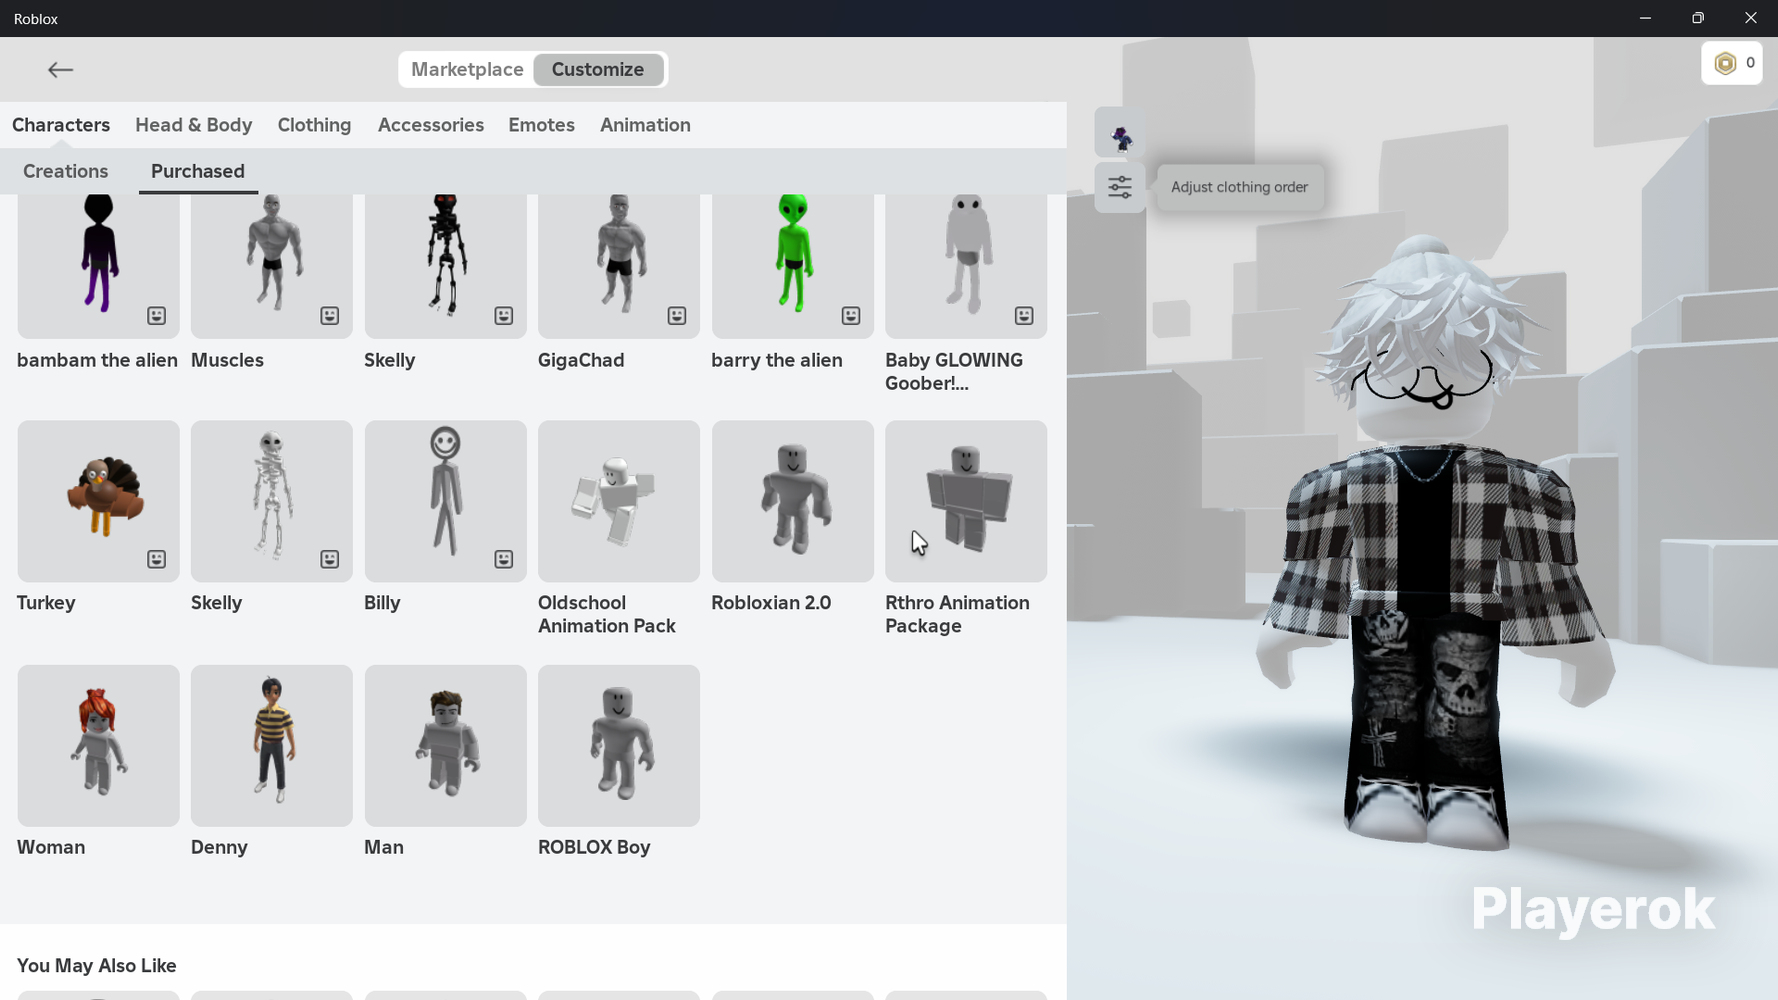The height and width of the screenshot is (1000, 1778).
Task: Restore down the Roblox window
Action: click(1698, 18)
